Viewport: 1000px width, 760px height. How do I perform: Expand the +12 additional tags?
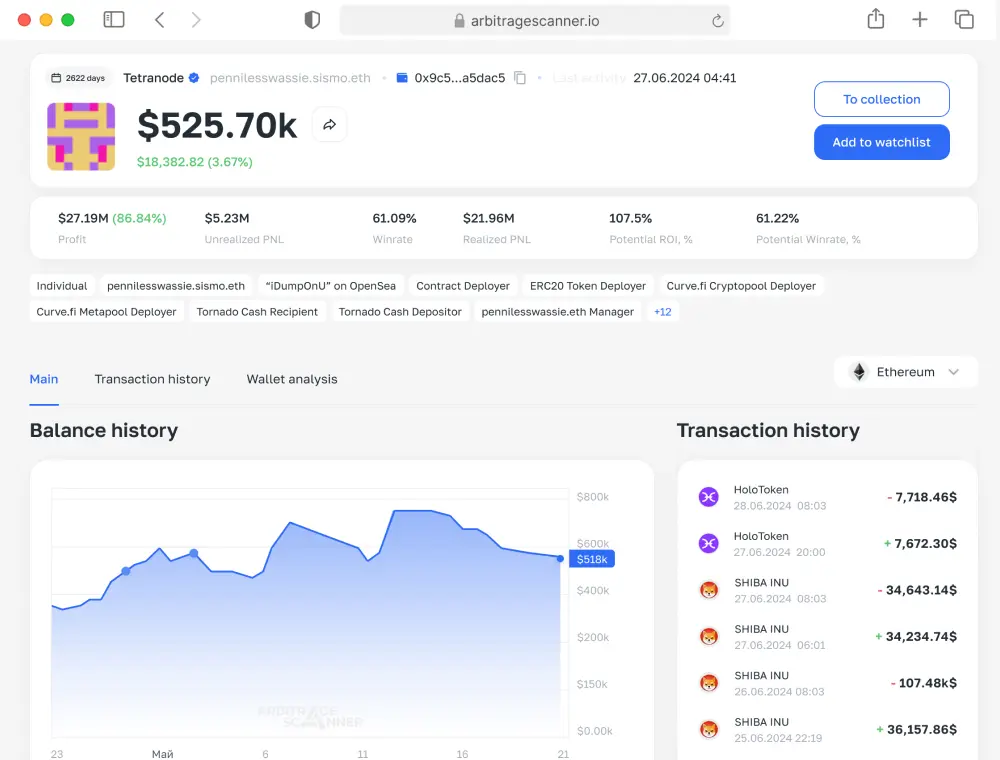pyautogui.click(x=662, y=312)
